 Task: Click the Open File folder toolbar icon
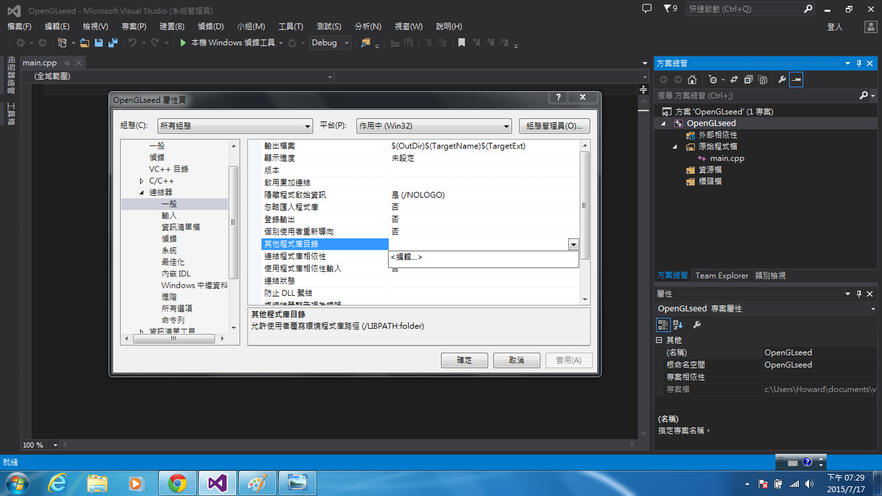[84, 43]
